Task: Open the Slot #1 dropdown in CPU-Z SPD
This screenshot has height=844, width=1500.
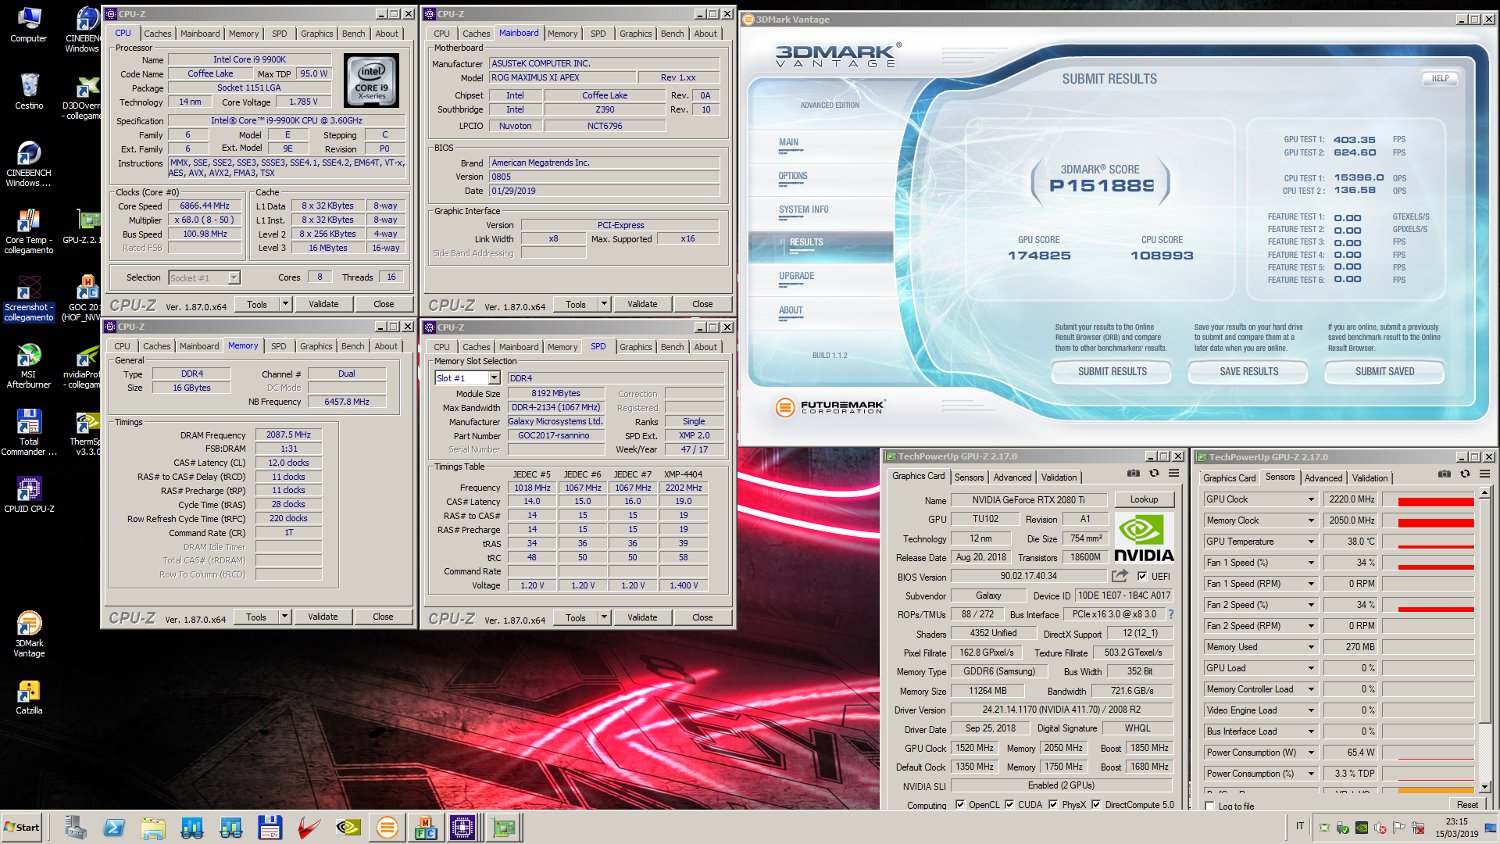Action: point(493,378)
